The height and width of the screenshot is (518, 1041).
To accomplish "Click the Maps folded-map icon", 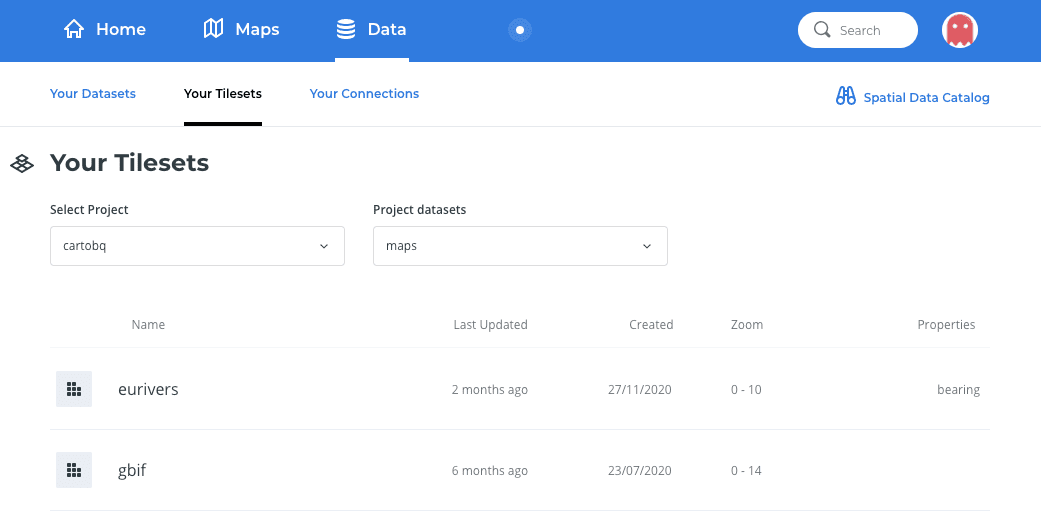I will pyautogui.click(x=213, y=30).
